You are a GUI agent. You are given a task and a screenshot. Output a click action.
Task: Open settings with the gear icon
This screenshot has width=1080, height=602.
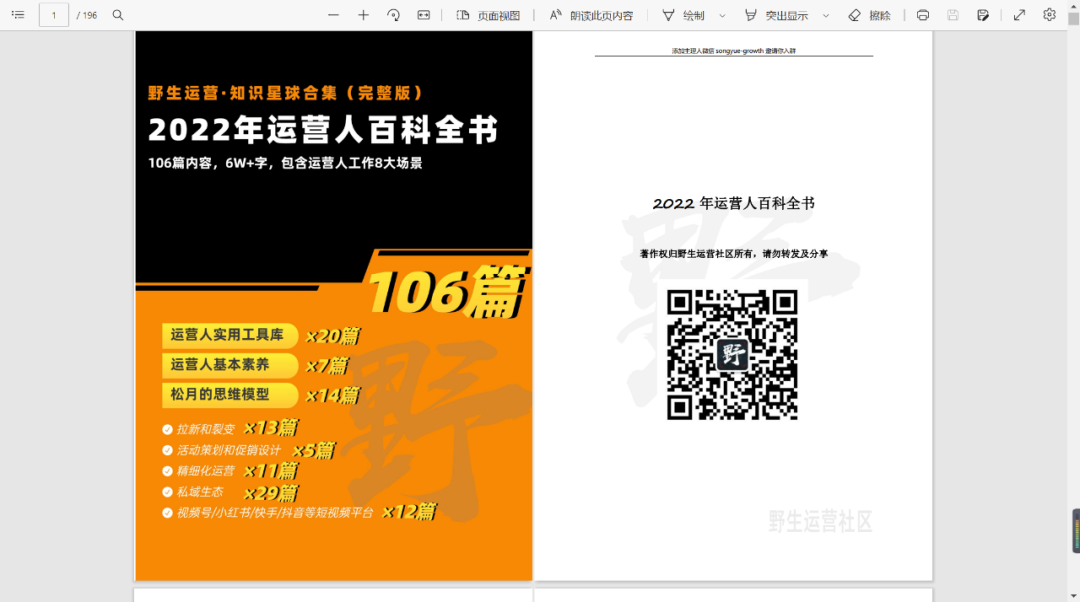tap(1049, 14)
